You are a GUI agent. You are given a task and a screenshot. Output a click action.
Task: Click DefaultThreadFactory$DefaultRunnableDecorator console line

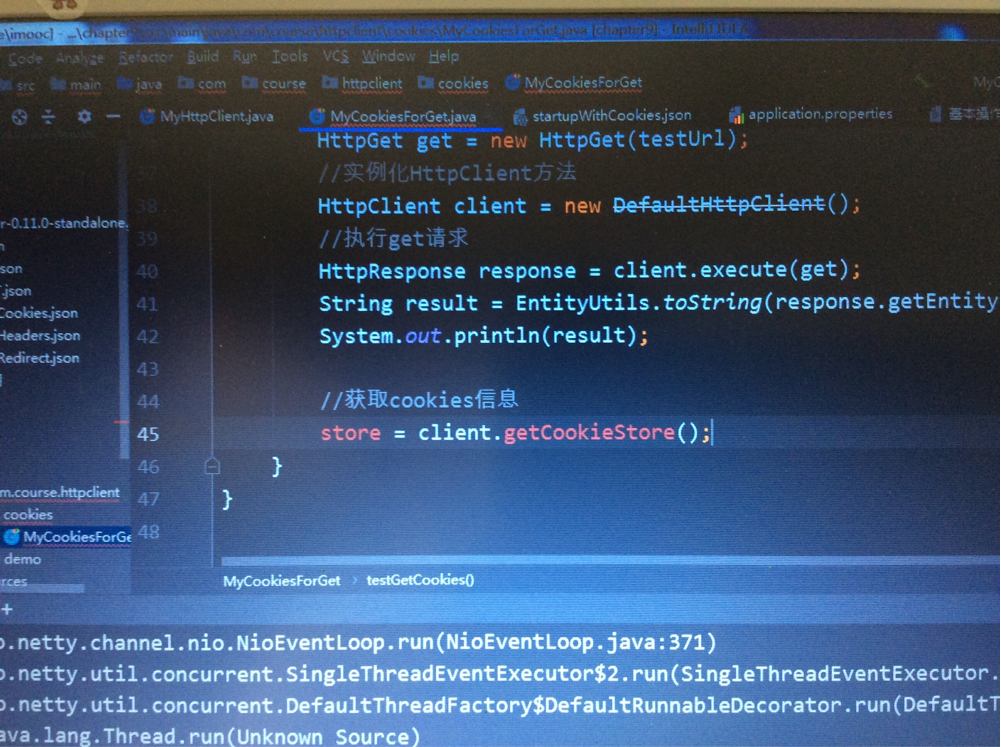point(500,705)
